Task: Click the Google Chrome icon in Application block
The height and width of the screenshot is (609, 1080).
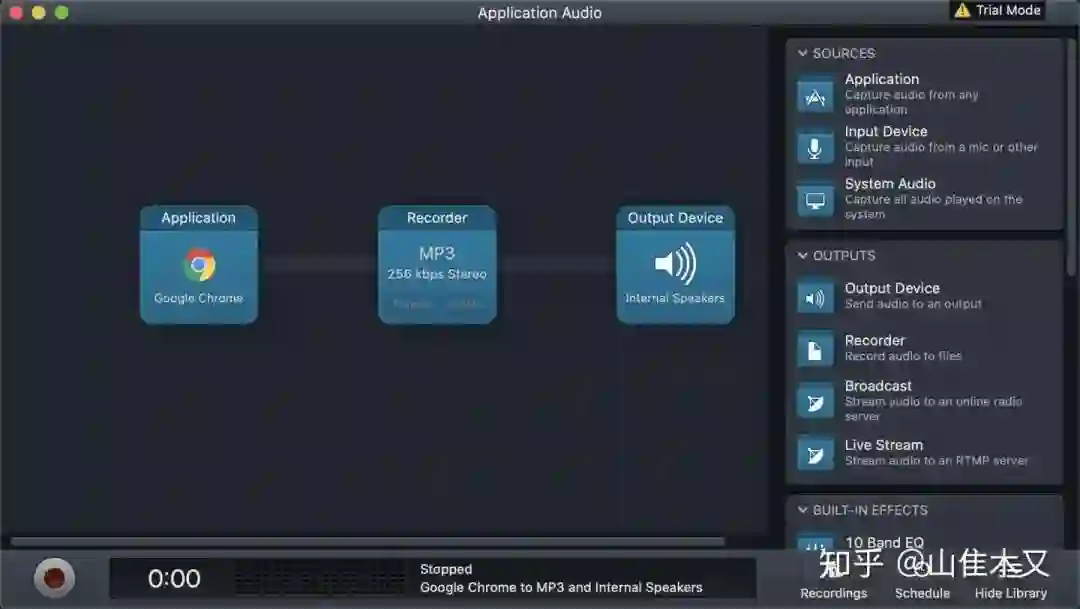Action: click(199, 265)
